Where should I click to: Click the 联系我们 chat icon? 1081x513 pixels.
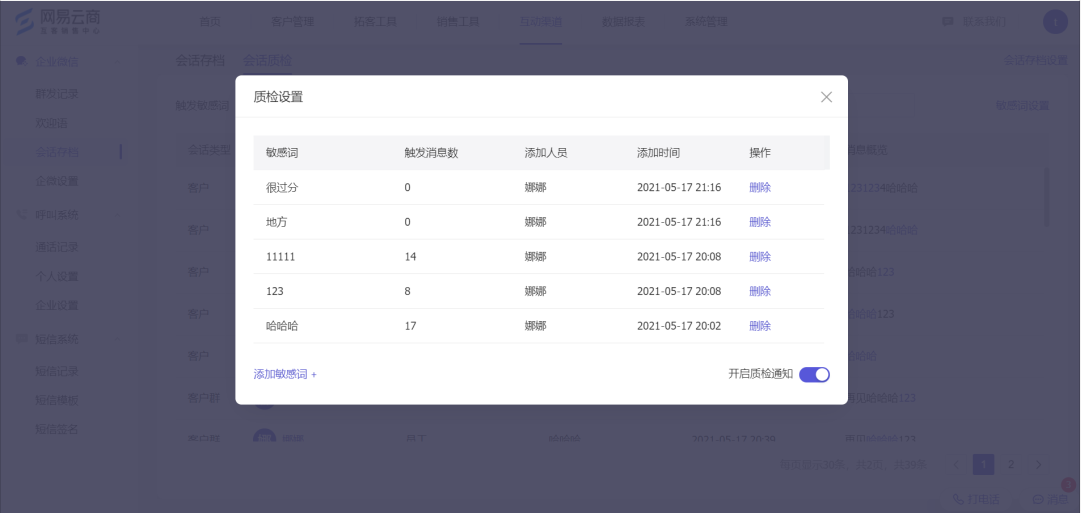pyautogui.click(x=948, y=22)
